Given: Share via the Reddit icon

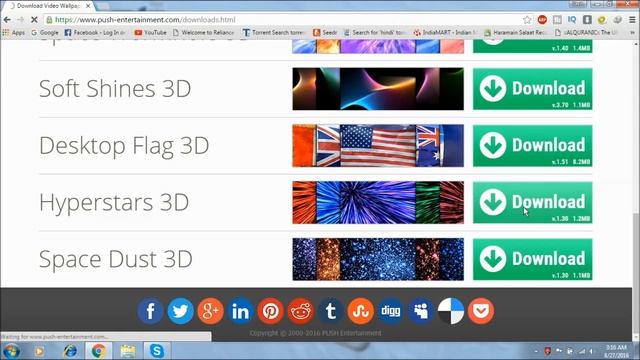Looking at the screenshot, I should 300,311.
